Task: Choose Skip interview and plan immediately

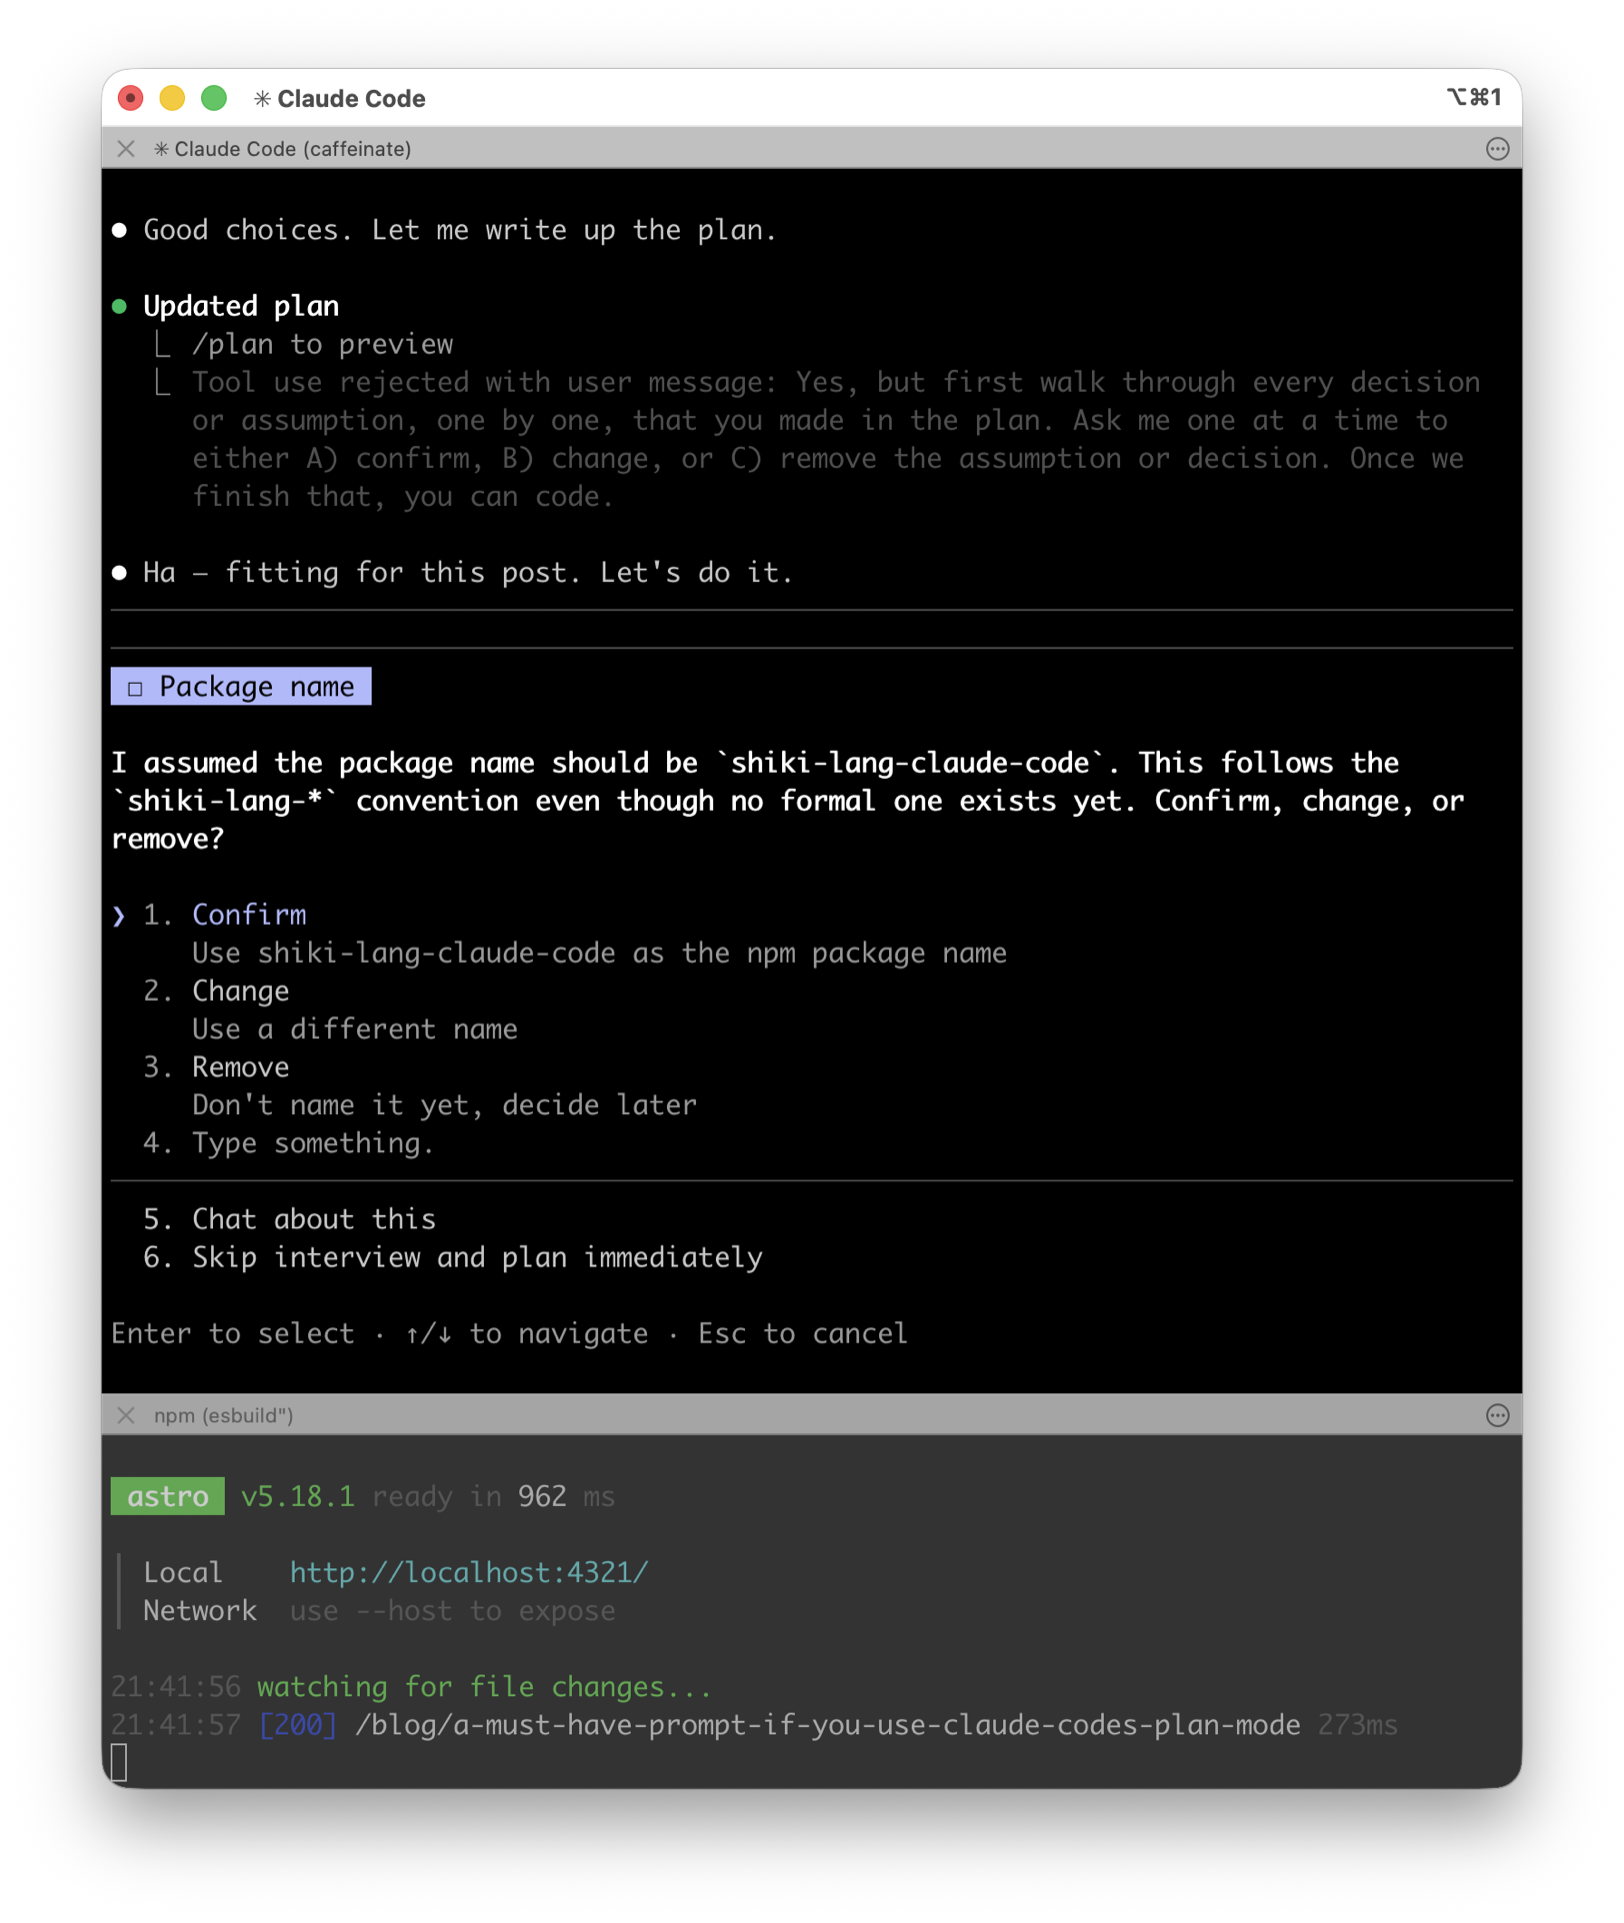Action: [x=476, y=1257]
